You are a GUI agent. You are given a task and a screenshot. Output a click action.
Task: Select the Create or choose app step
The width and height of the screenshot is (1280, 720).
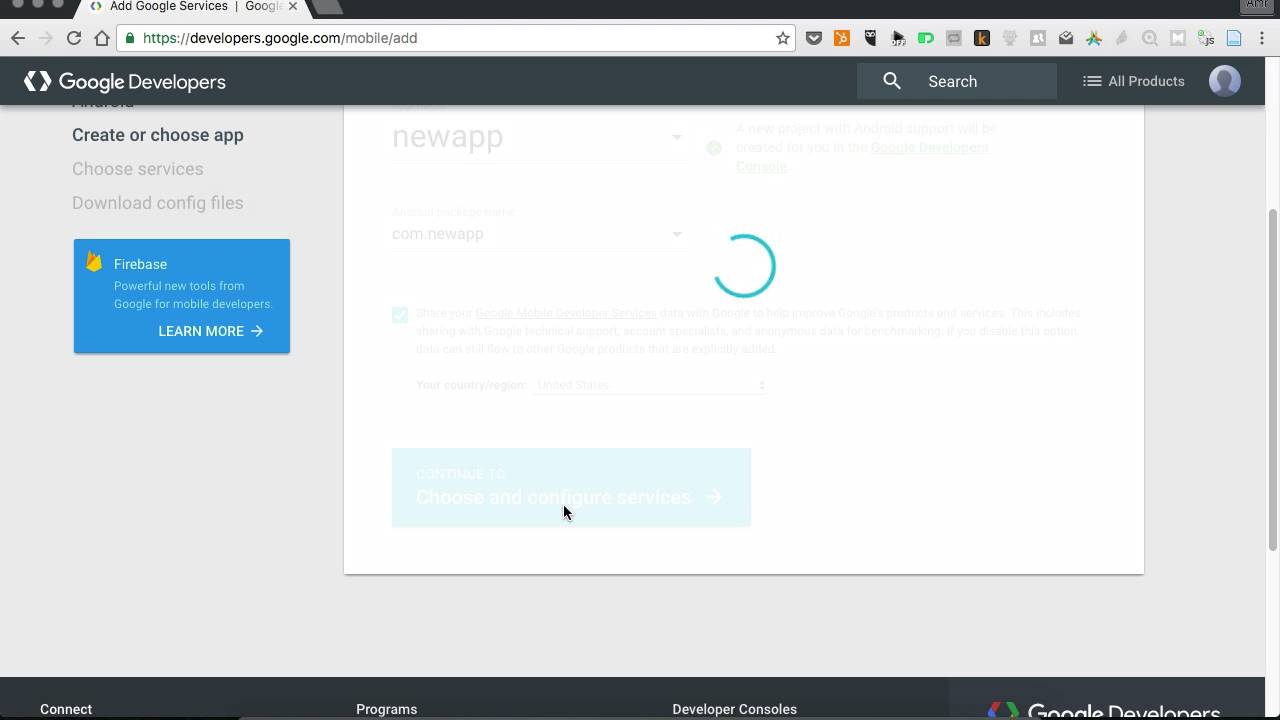[158, 135]
